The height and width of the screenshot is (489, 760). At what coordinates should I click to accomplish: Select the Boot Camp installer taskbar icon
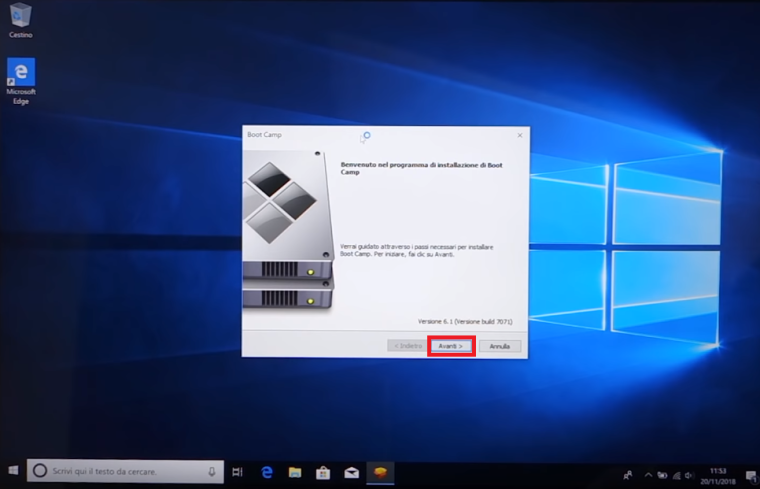point(379,472)
